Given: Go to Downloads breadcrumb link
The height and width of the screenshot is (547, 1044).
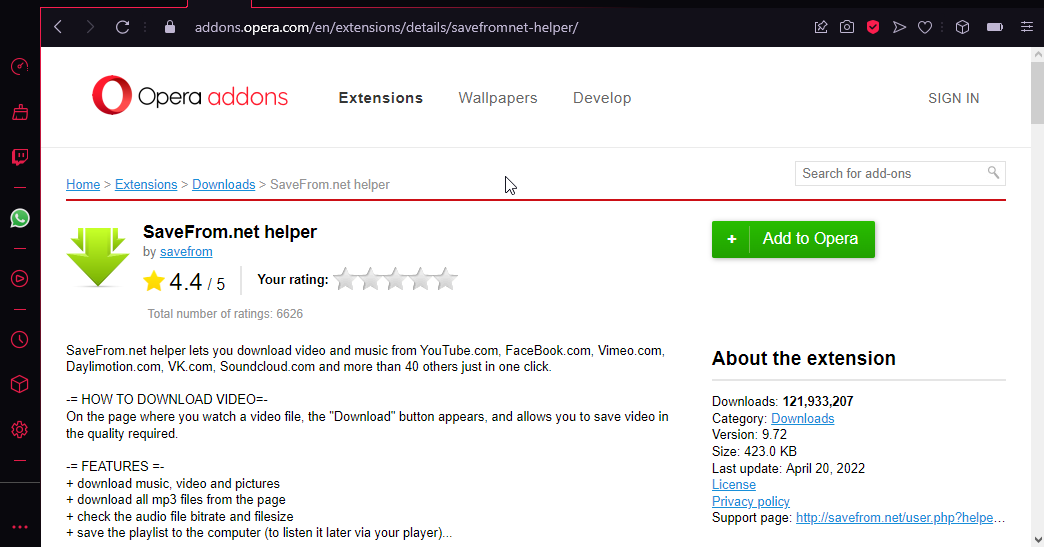Looking at the screenshot, I should click(224, 184).
